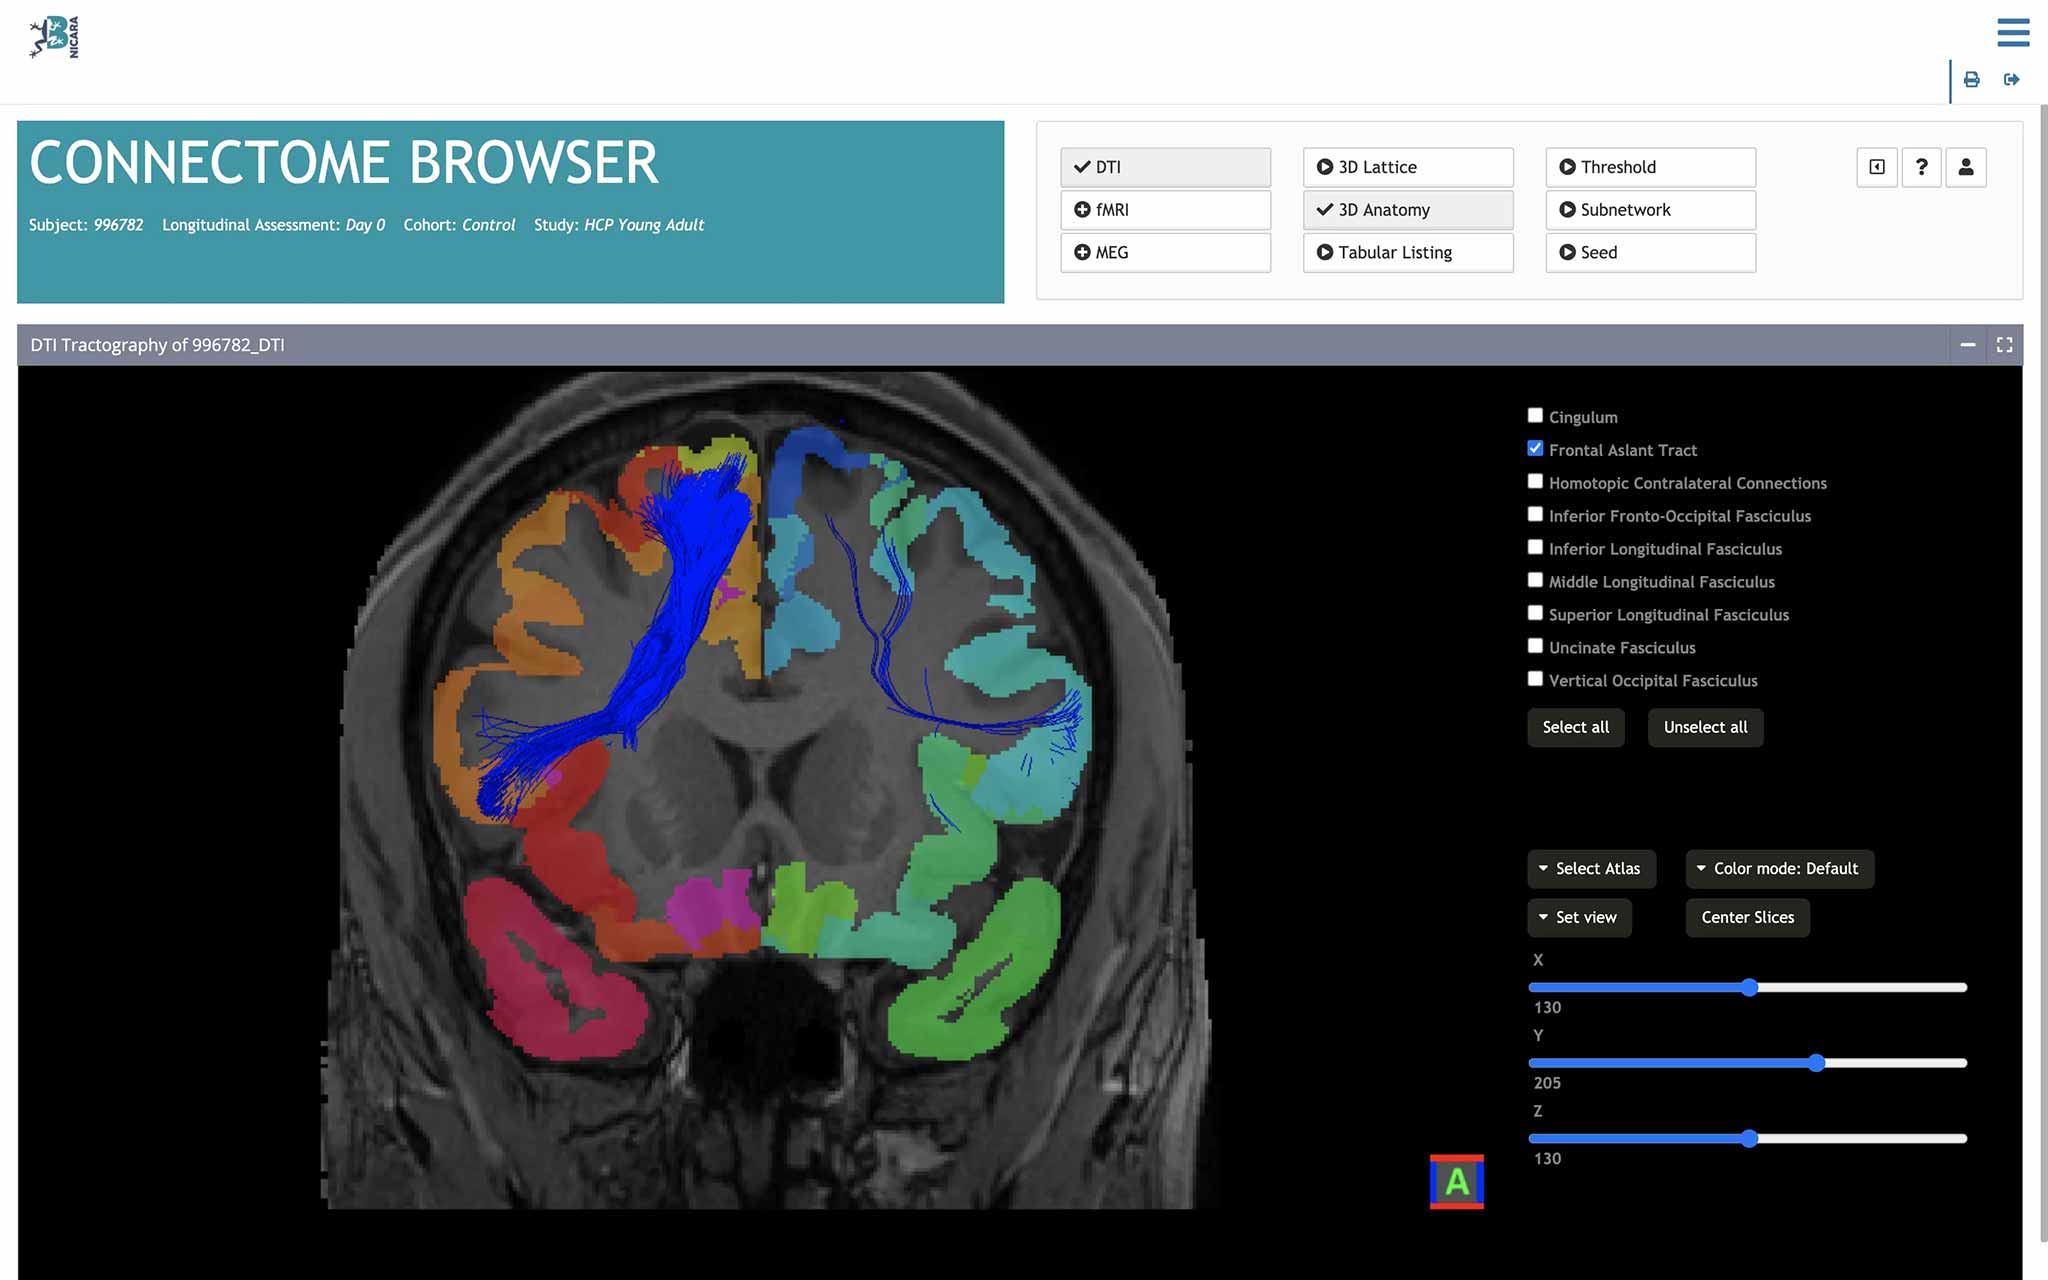
Task: Click the anterior orientation cube
Action: [x=1456, y=1182]
